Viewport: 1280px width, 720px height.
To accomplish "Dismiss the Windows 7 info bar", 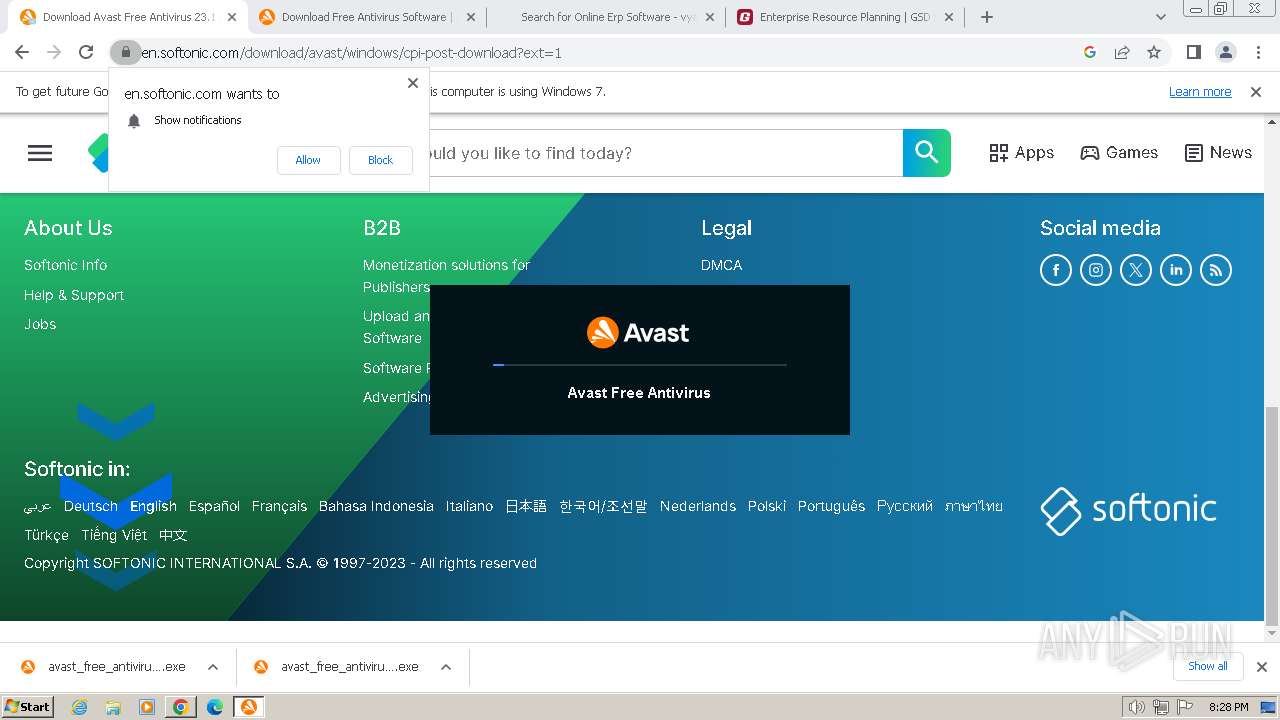I will click(x=1256, y=92).
